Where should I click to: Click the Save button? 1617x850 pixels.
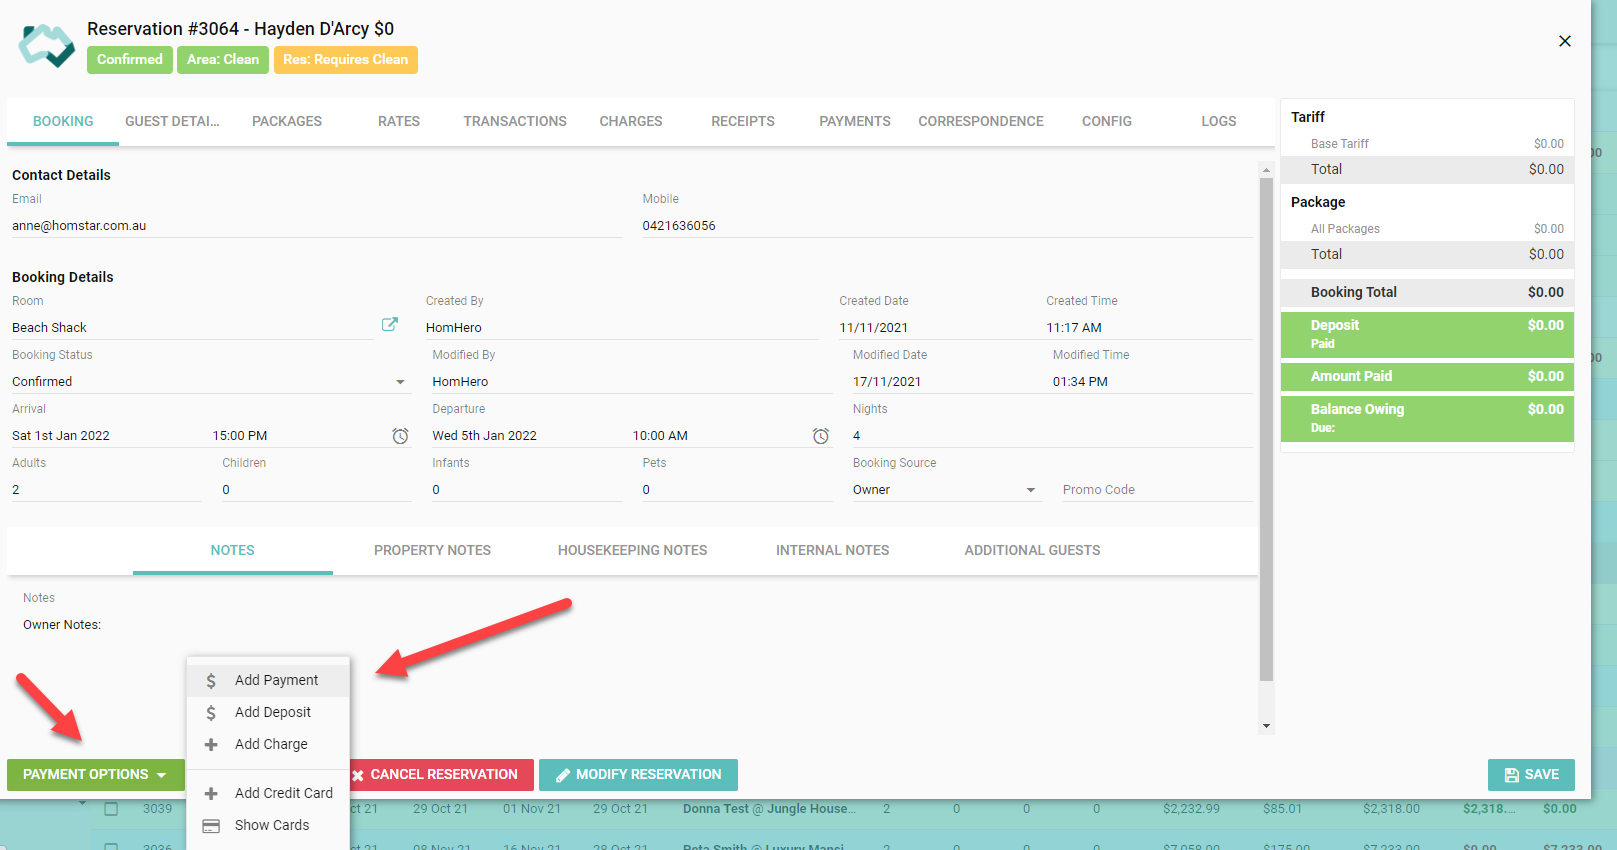(x=1531, y=775)
